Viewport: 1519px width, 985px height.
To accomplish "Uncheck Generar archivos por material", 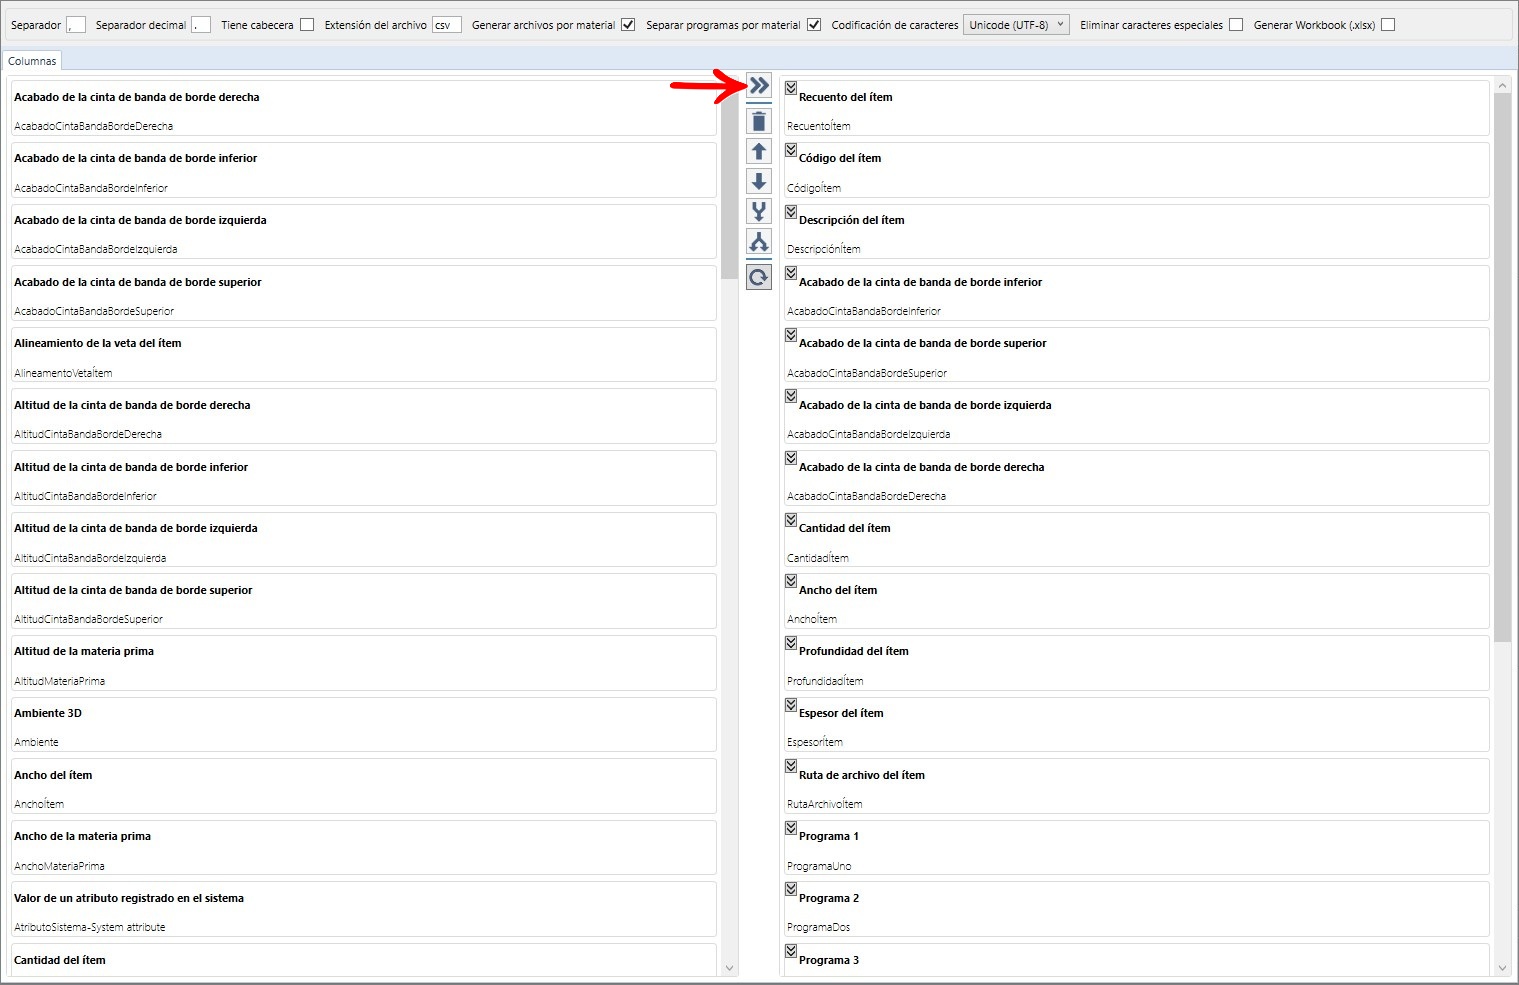I will [x=628, y=25].
